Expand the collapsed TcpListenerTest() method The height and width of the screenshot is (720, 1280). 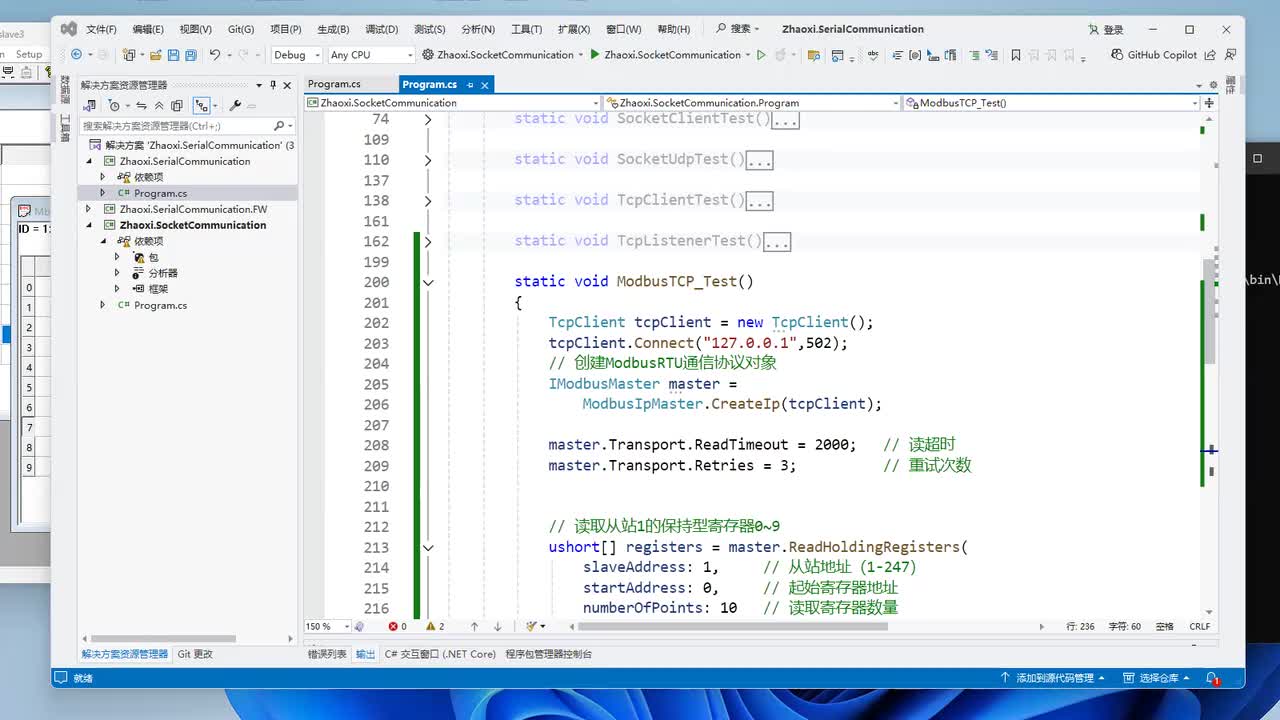pos(428,241)
